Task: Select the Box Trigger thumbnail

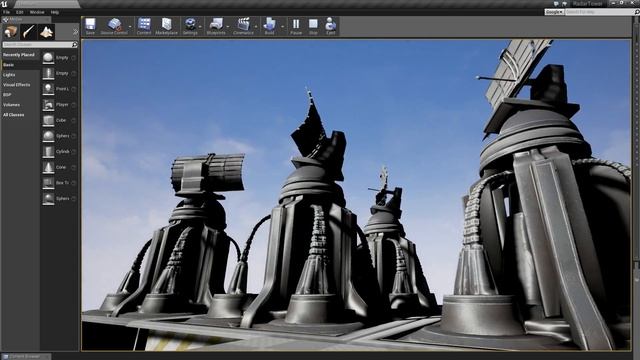Action: click(48, 183)
